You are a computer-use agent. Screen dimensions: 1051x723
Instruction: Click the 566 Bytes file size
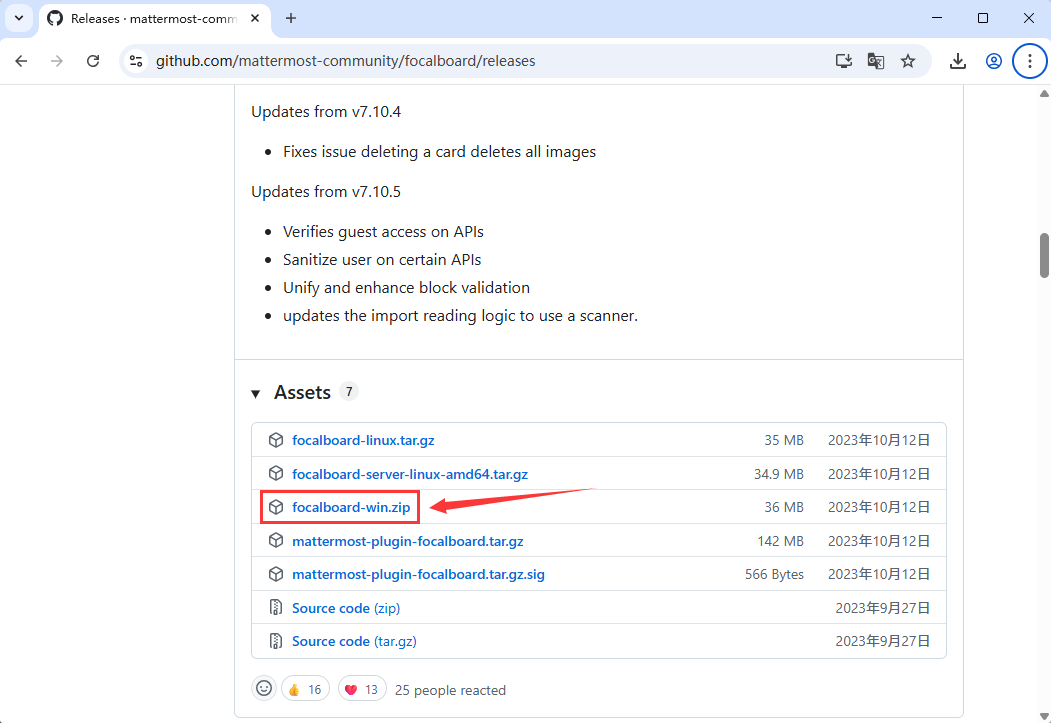click(x=774, y=574)
